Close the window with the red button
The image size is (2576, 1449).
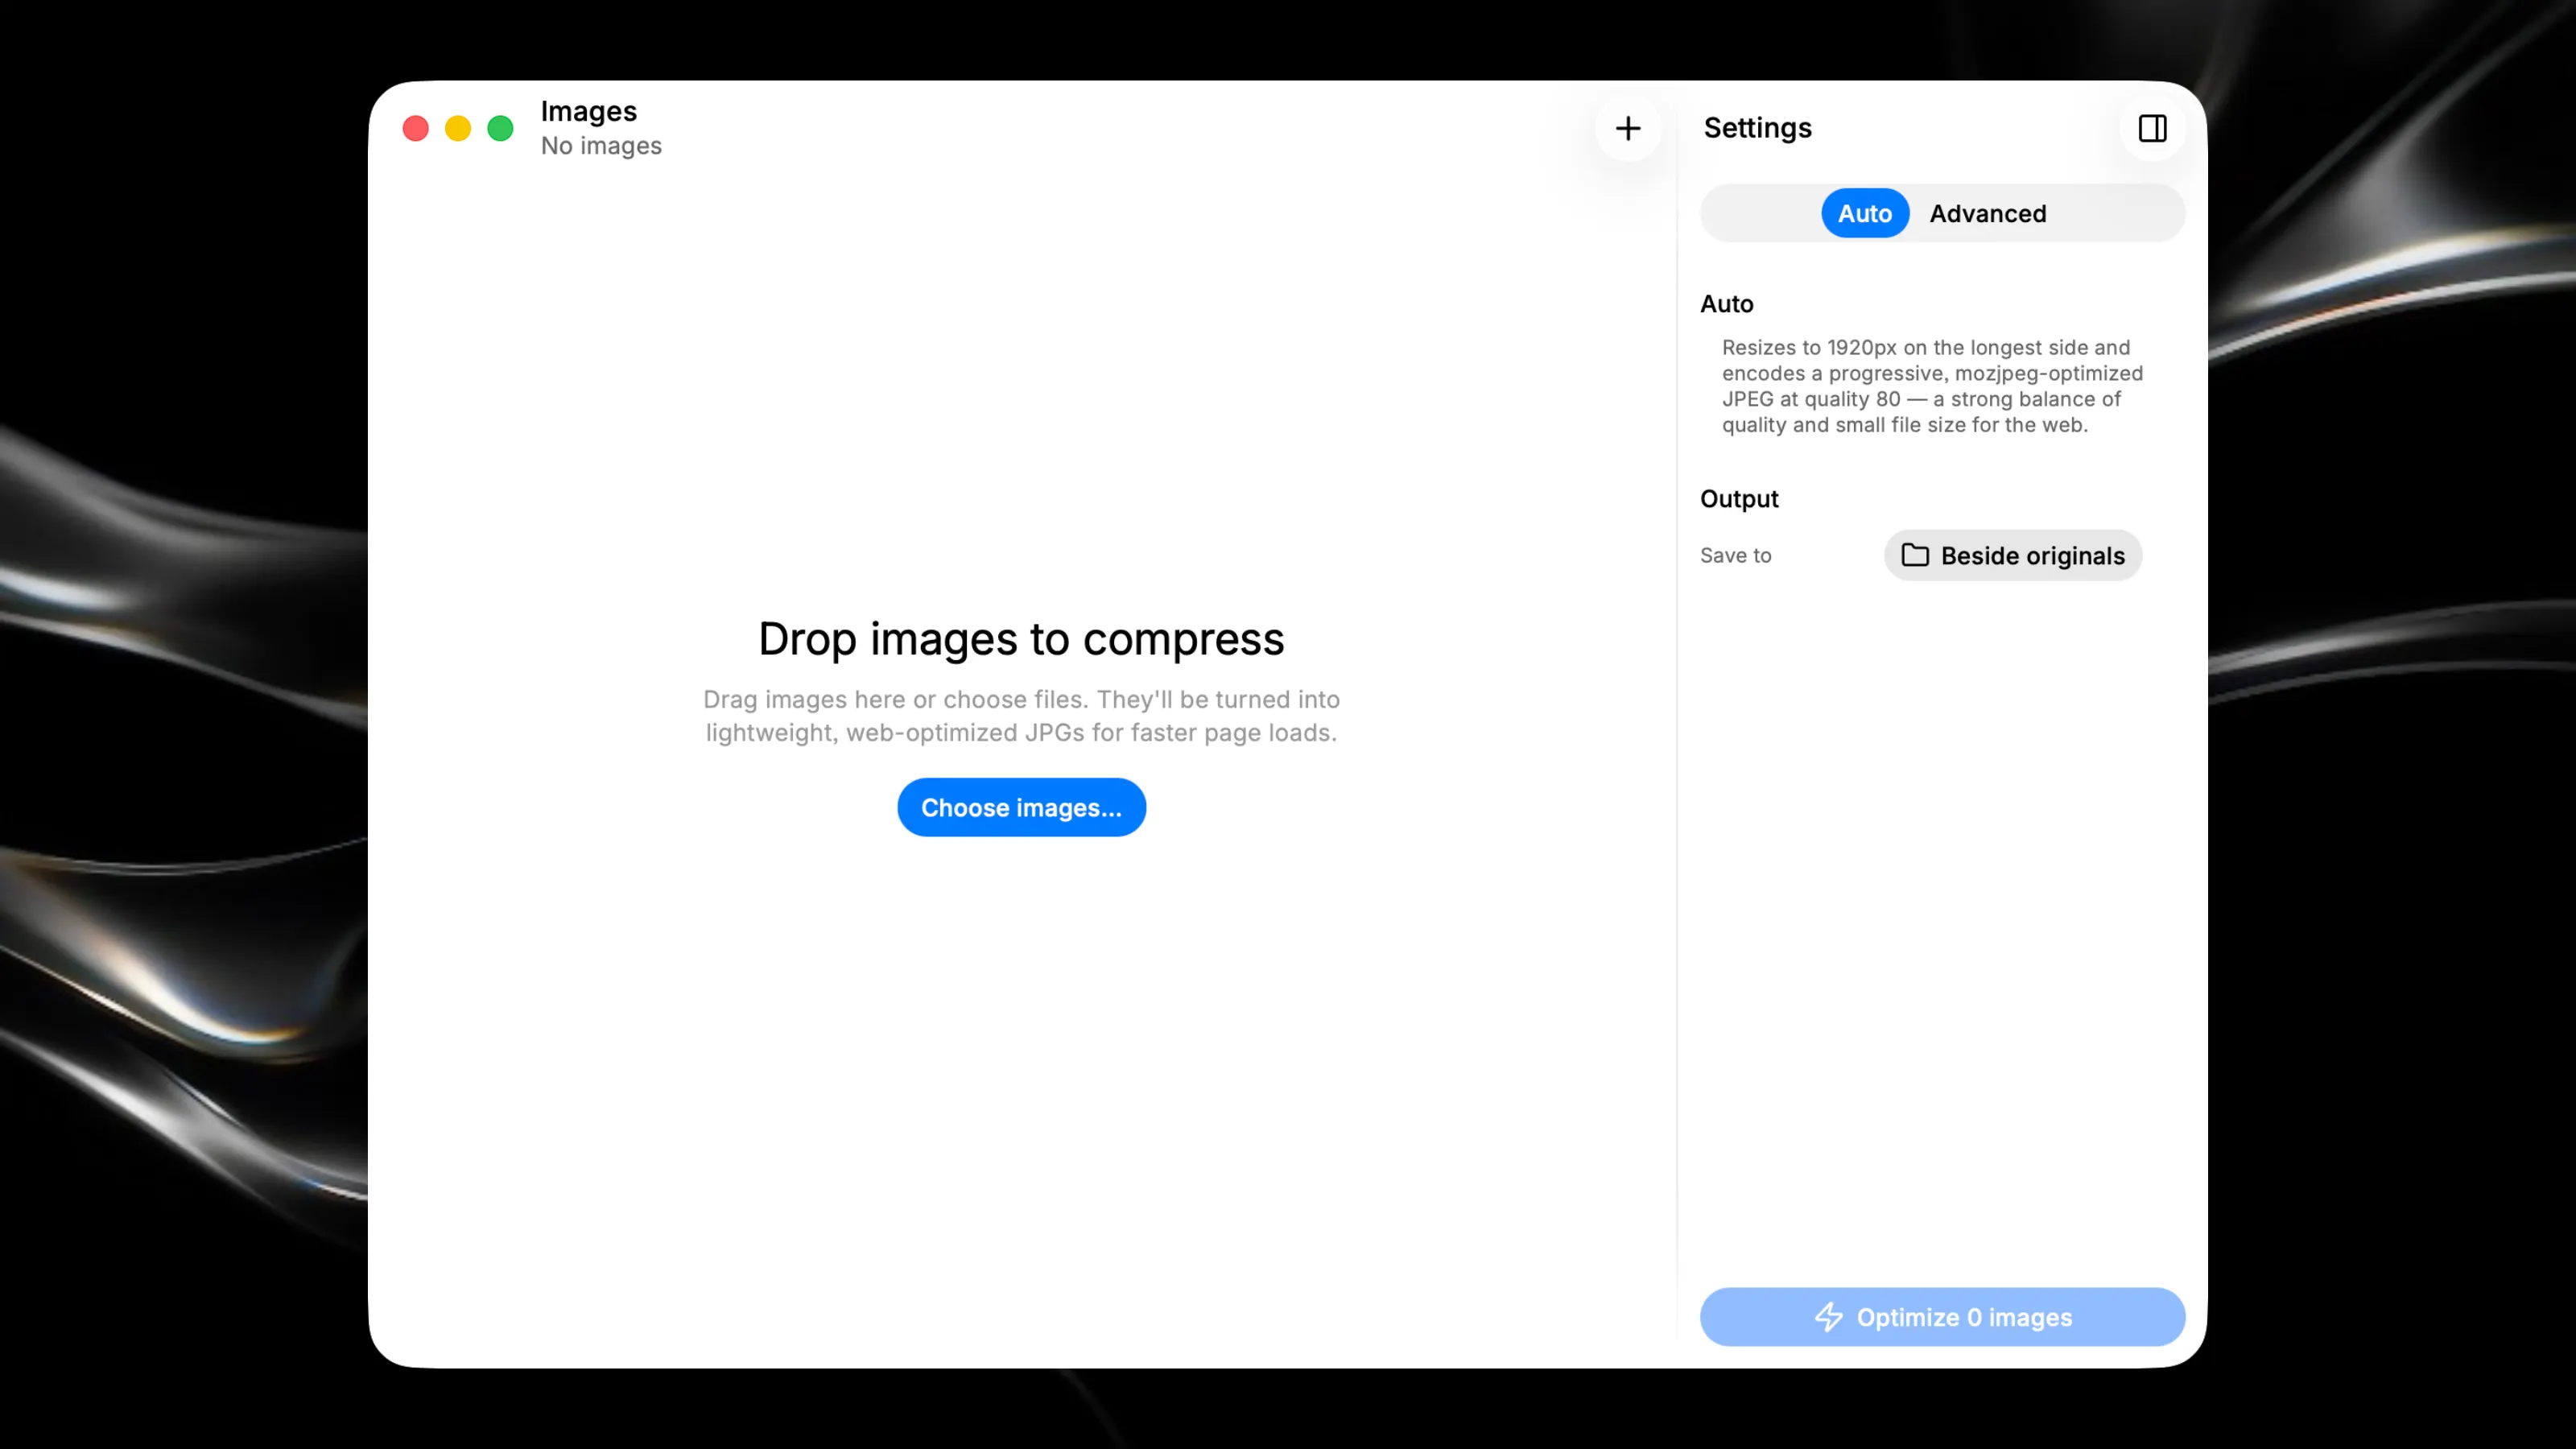pyautogui.click(x=416, y=128)
